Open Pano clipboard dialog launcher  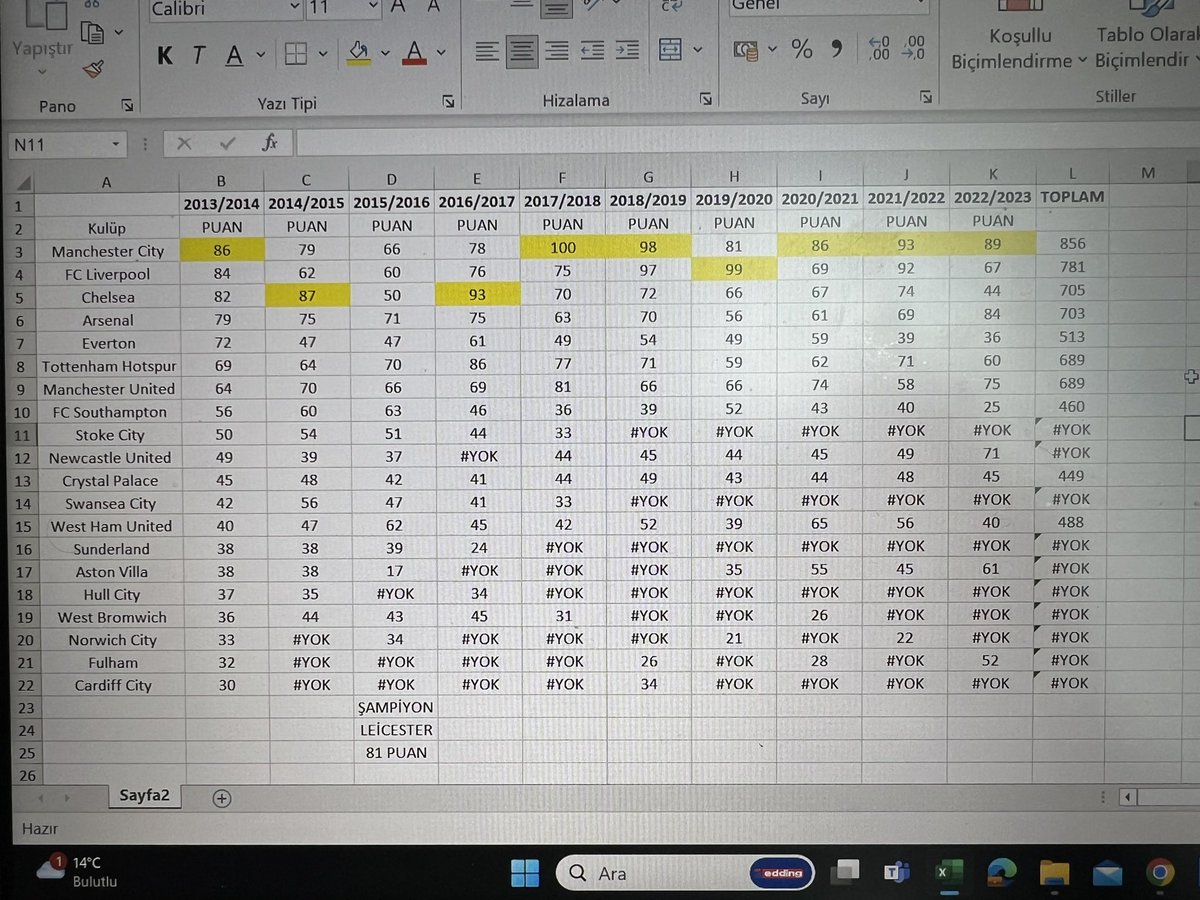coord(127,105)
